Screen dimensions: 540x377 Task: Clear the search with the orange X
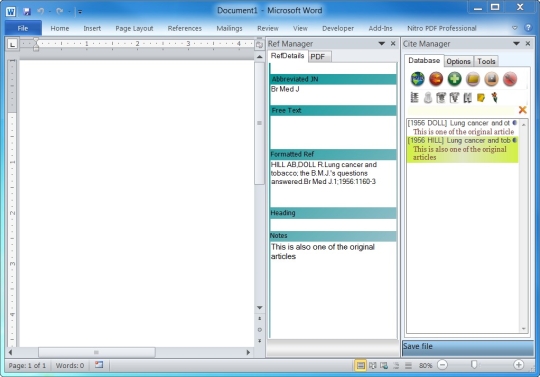(x=522, y=110)
